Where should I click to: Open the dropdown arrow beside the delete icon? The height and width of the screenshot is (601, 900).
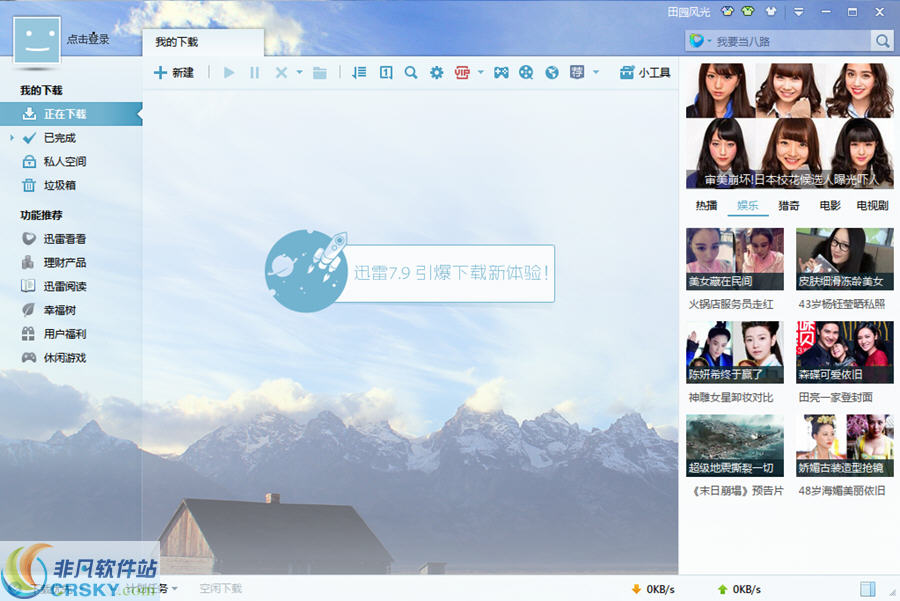[x=299, y=72]
